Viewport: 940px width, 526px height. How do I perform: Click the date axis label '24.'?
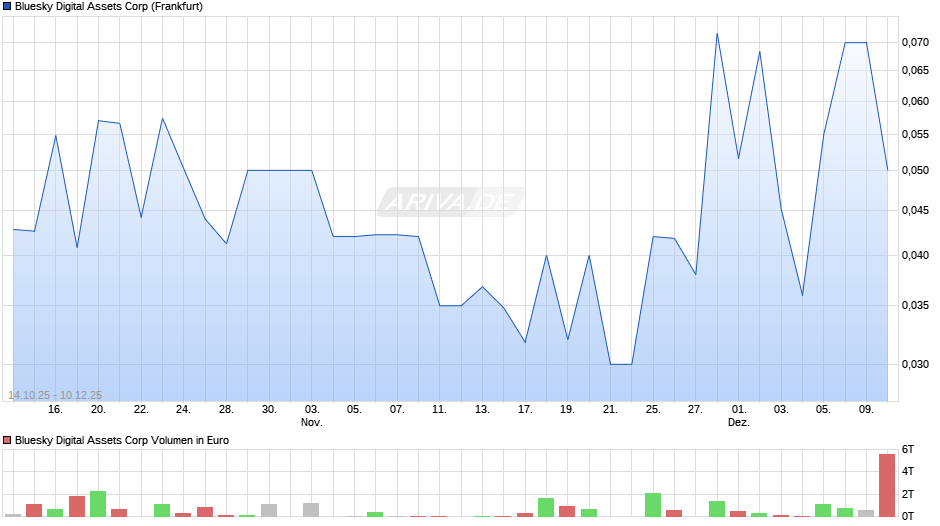click(x=183, y=409)
